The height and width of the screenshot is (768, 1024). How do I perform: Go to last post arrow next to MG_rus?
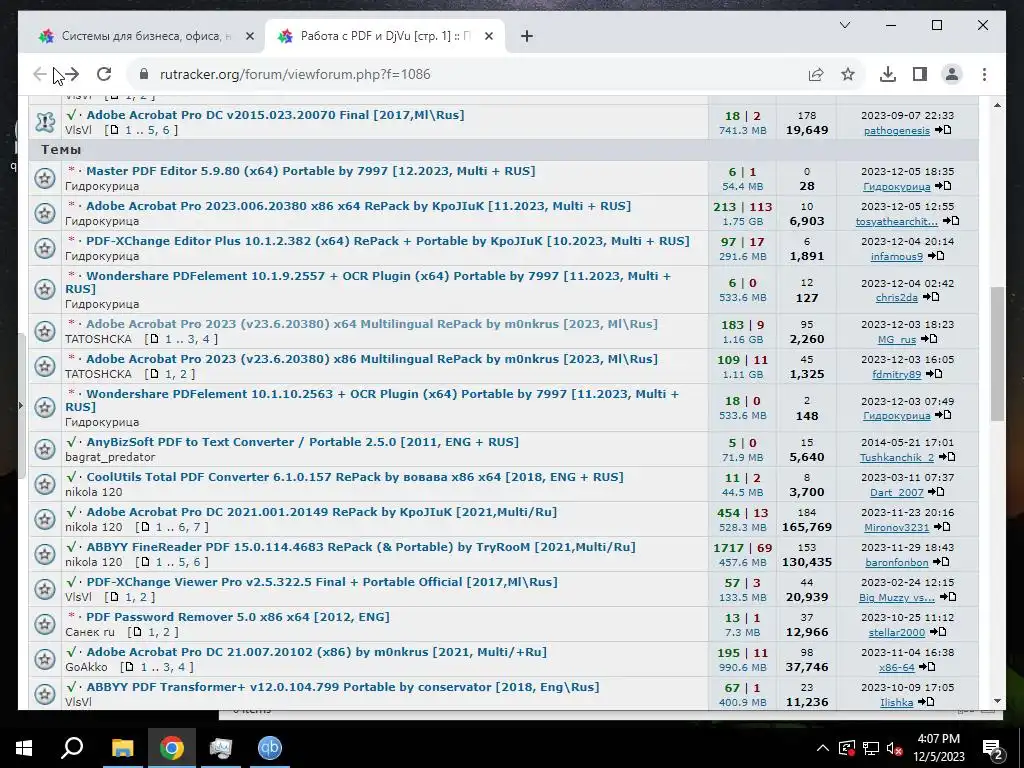click(929, 339)
